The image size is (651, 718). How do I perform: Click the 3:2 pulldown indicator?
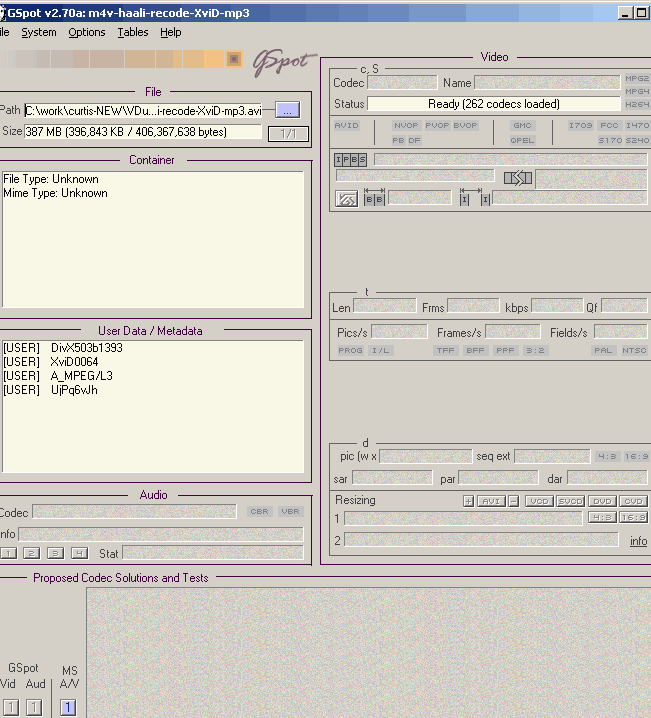tap(535, 351)
